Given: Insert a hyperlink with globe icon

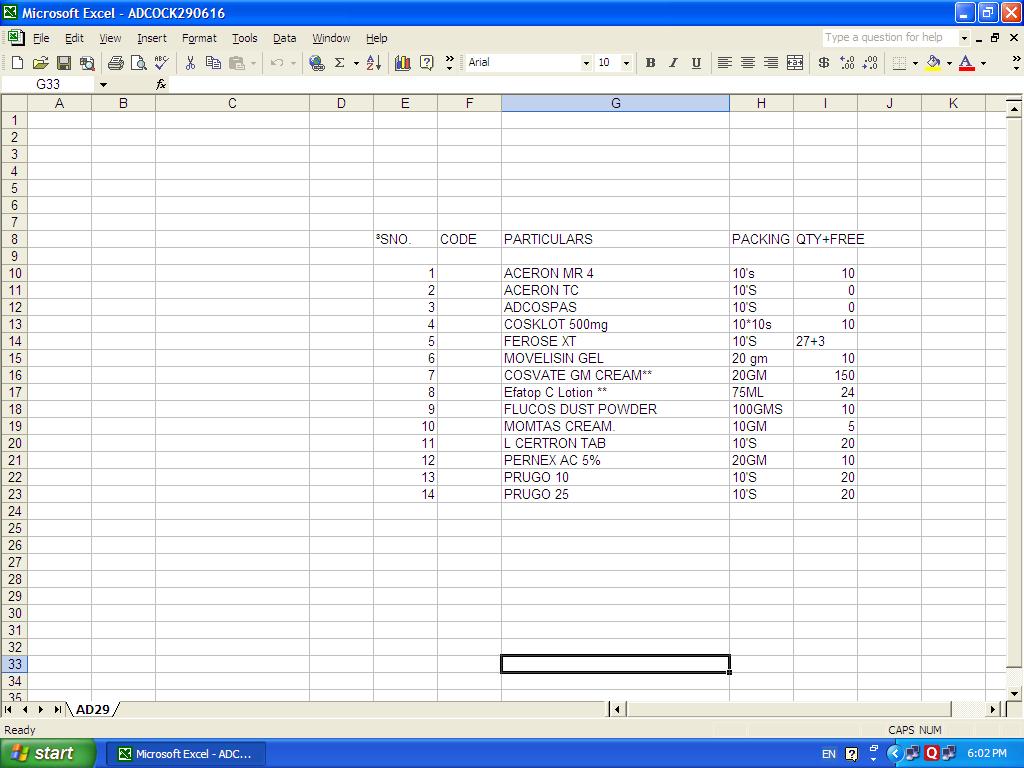Looking at the screenshot, I should 317,63.
